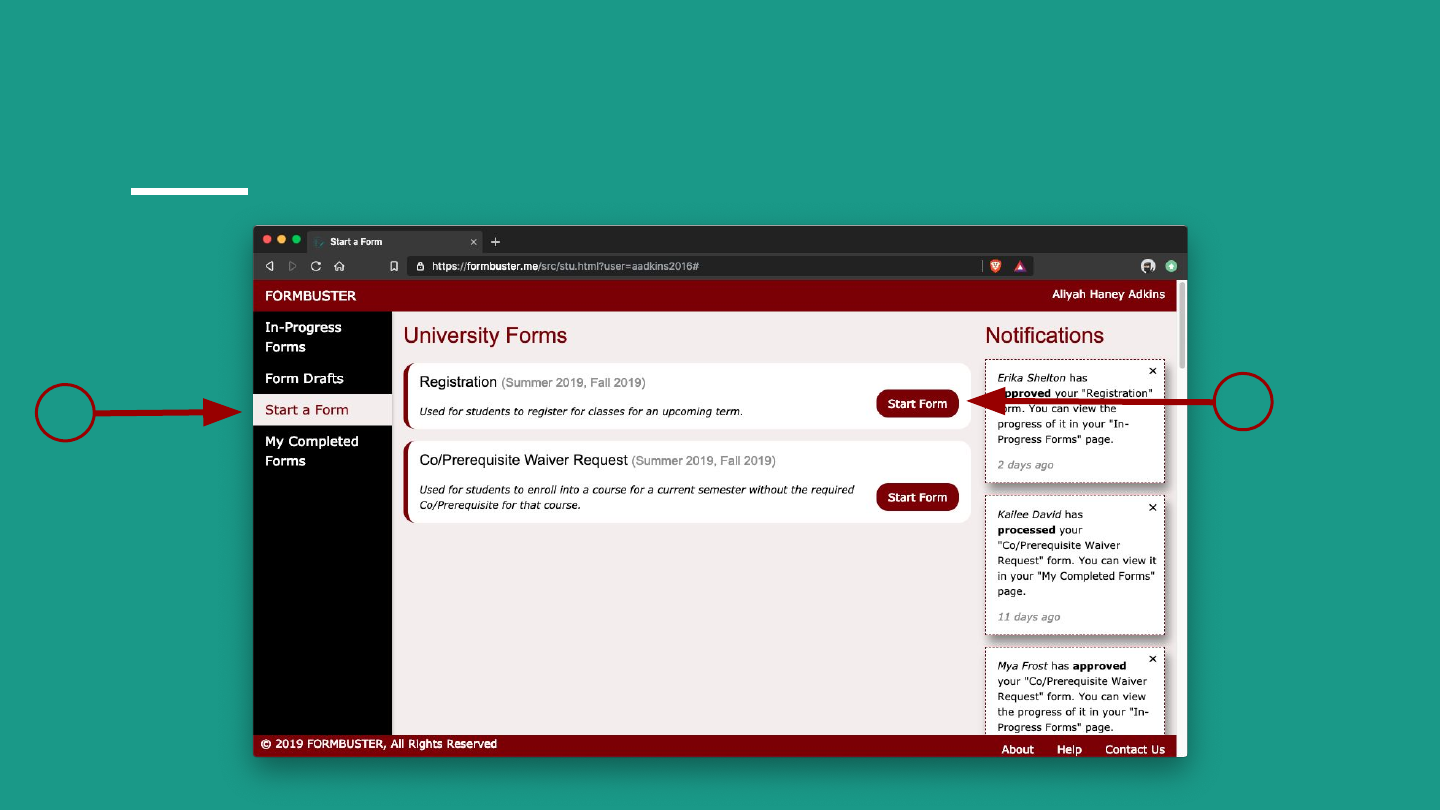Click the Registration form title
Image resolution: width=1440 pixels, height=810 pixels.
click(x=458, y=382)
